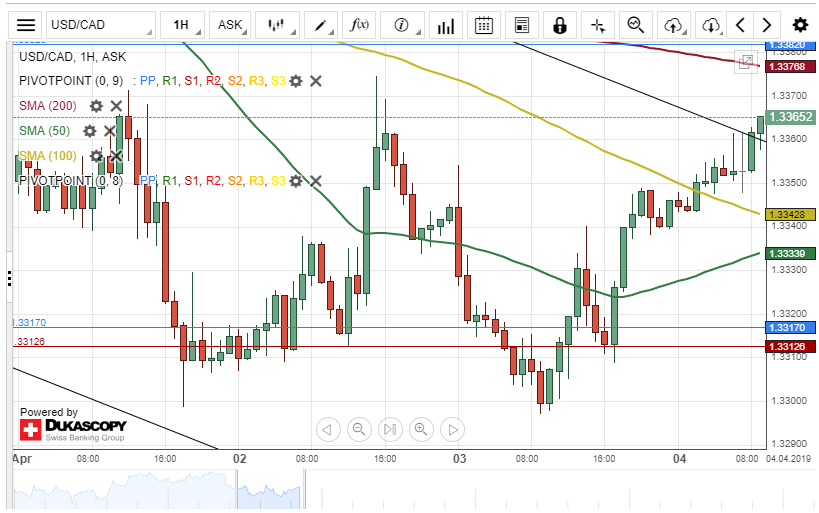Go to next with right chevron

click(767, 25)
